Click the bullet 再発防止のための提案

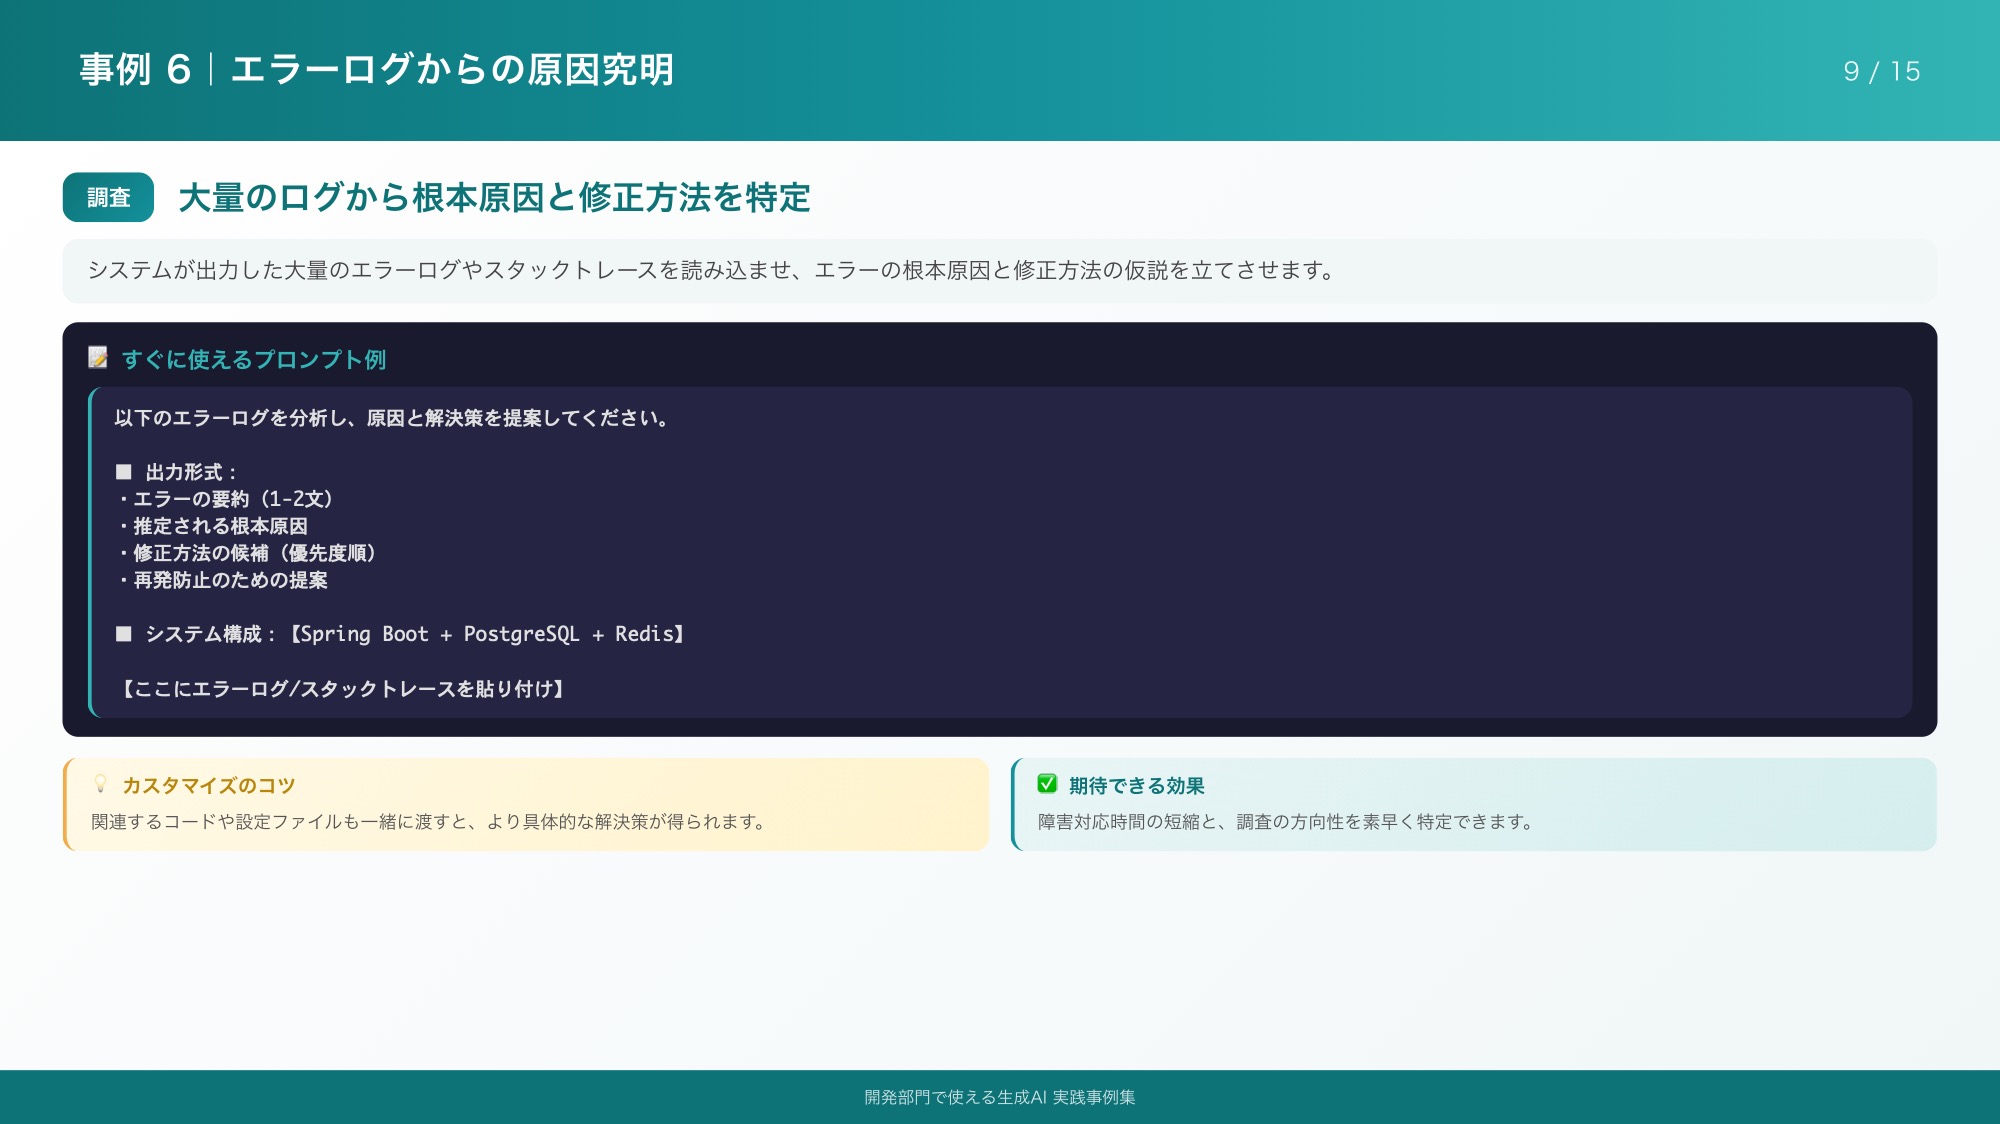[221, 580]
